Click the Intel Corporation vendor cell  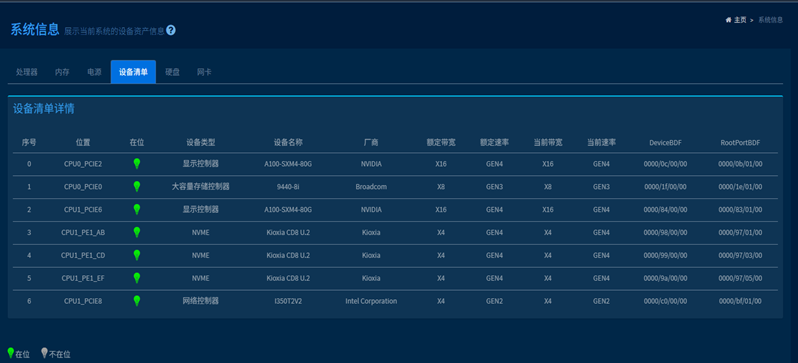pyautogui.click(x=371, y=301)
